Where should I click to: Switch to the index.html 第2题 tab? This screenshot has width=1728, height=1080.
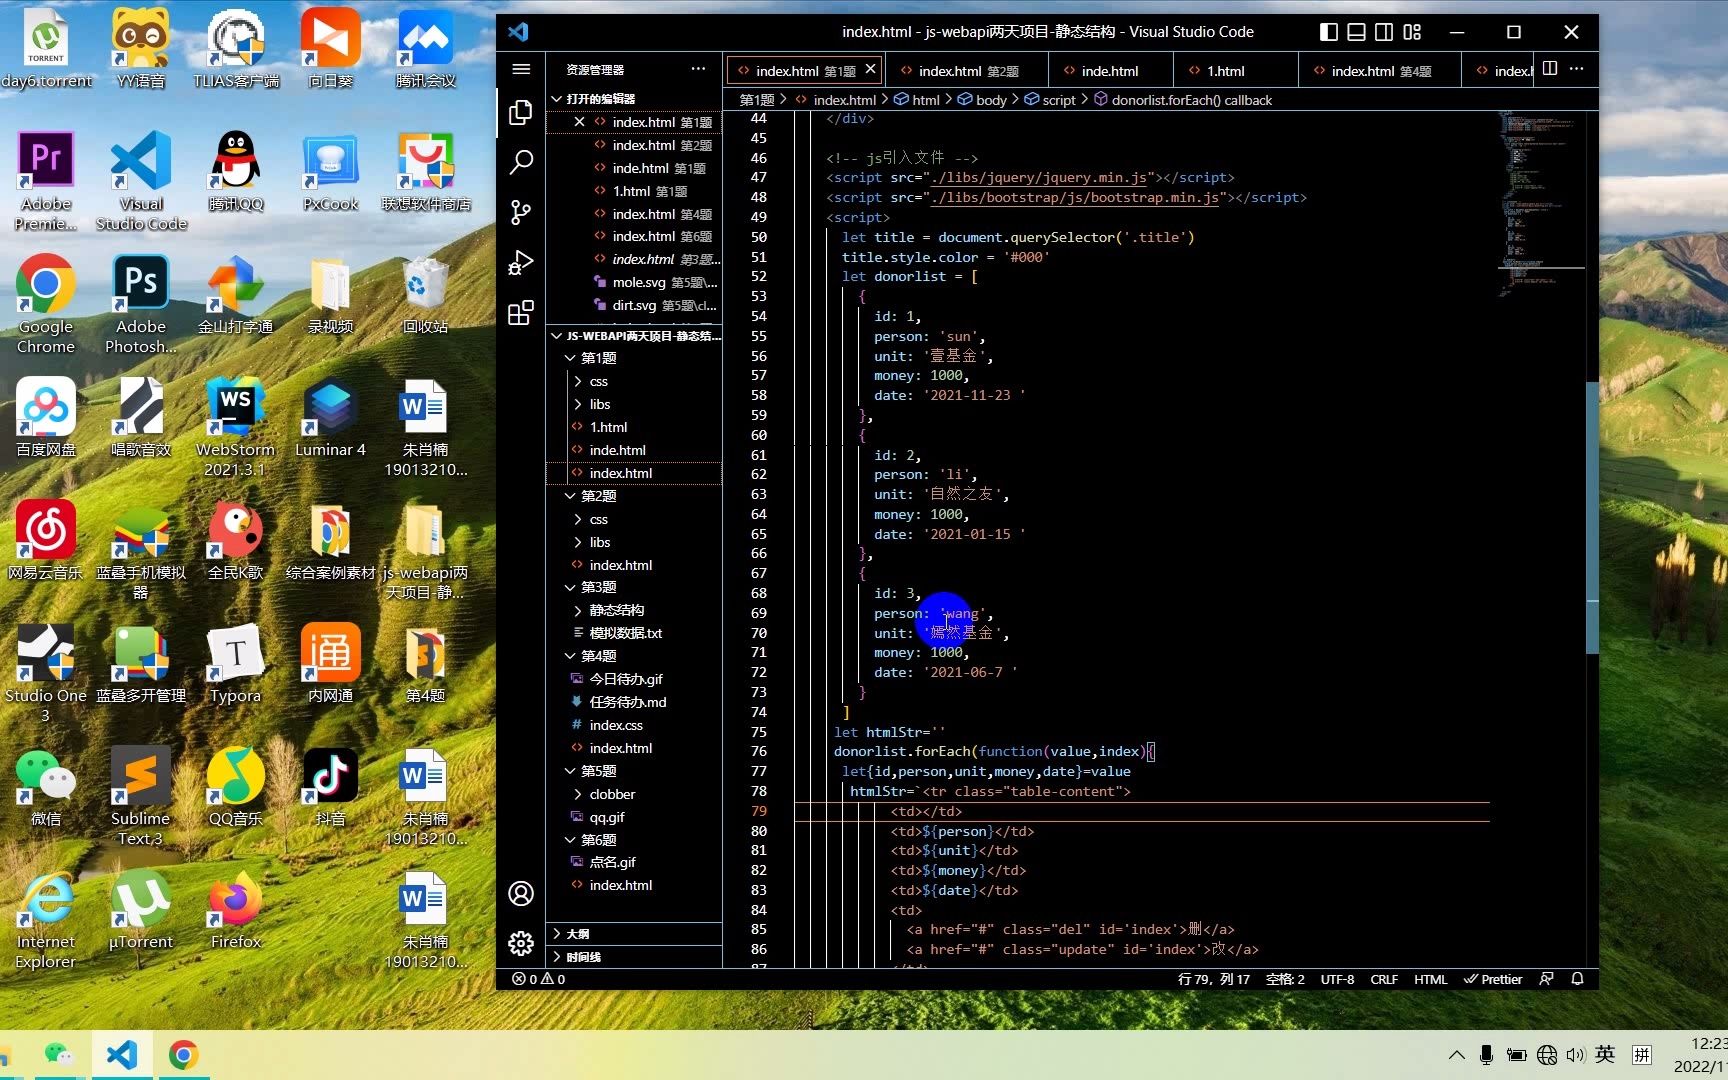click(968, 71)
